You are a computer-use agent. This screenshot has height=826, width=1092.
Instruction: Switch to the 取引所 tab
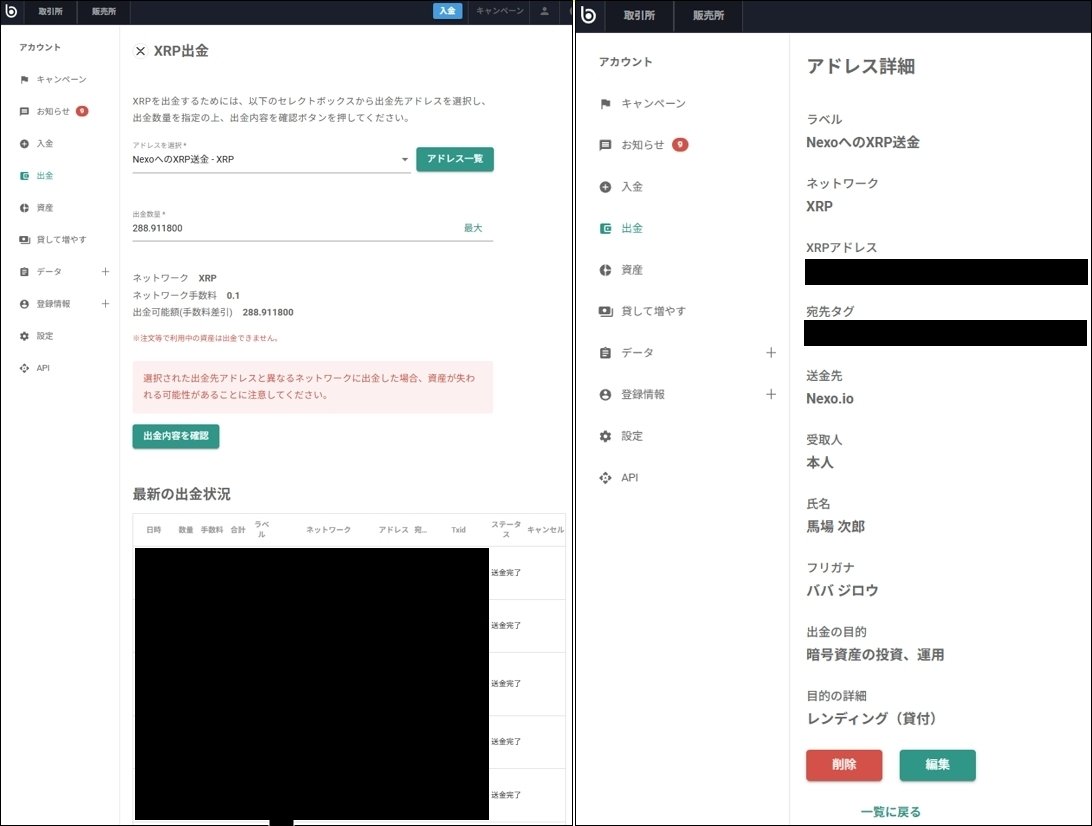[x=51, y=12]
